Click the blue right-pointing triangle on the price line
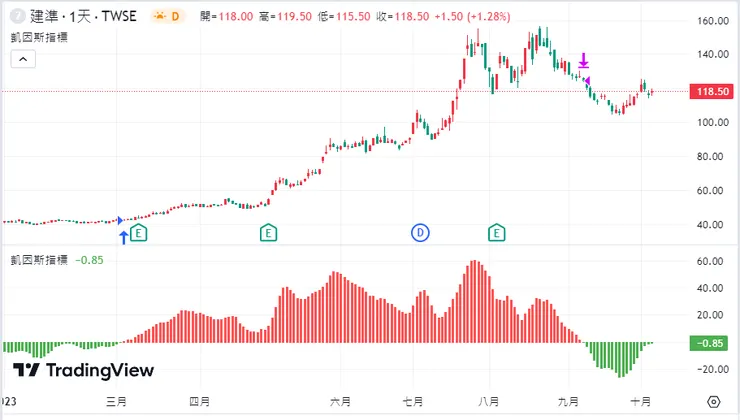Image resolution: width=740 pixels, height=420 pixels. [120, 219]
